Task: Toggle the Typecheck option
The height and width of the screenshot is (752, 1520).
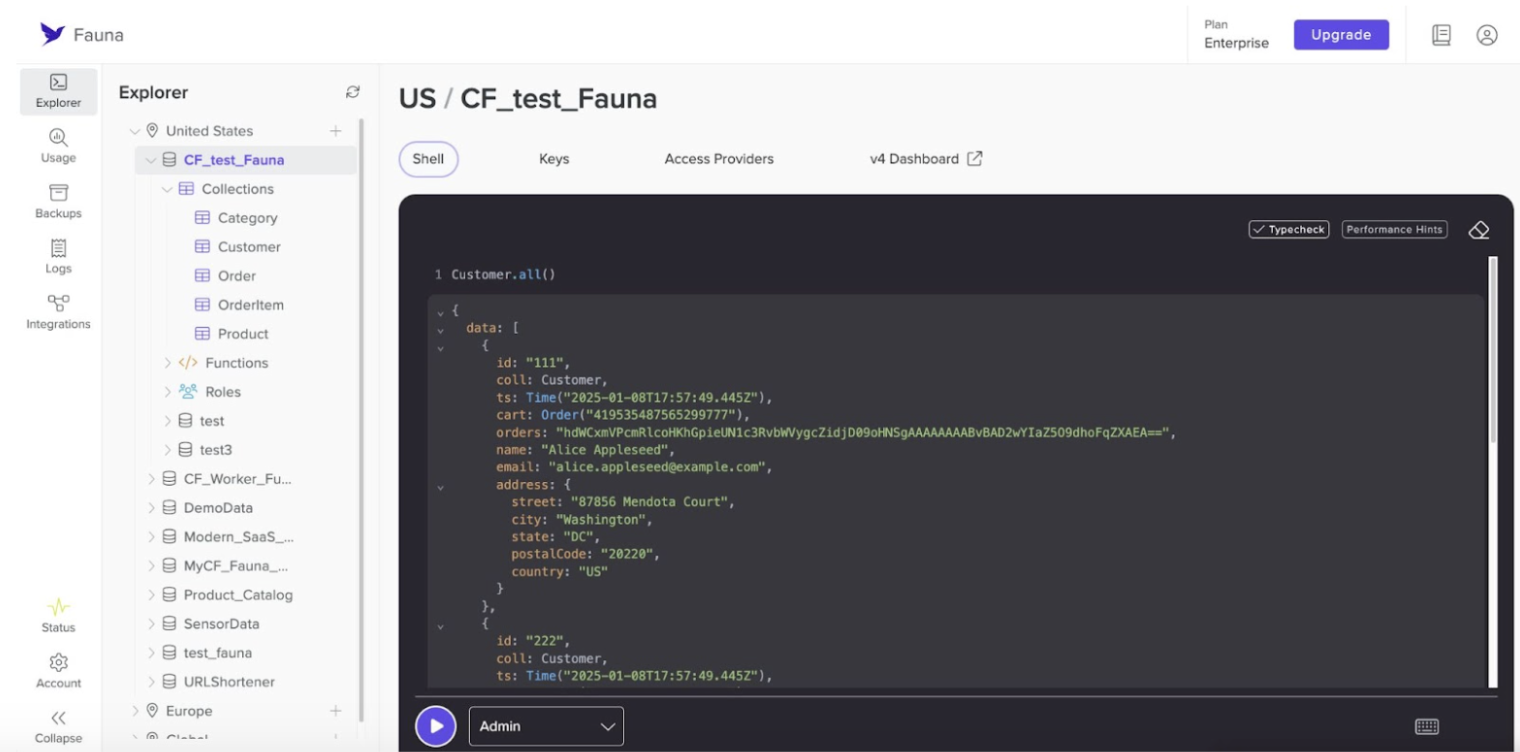Action: click(1289, 229)
